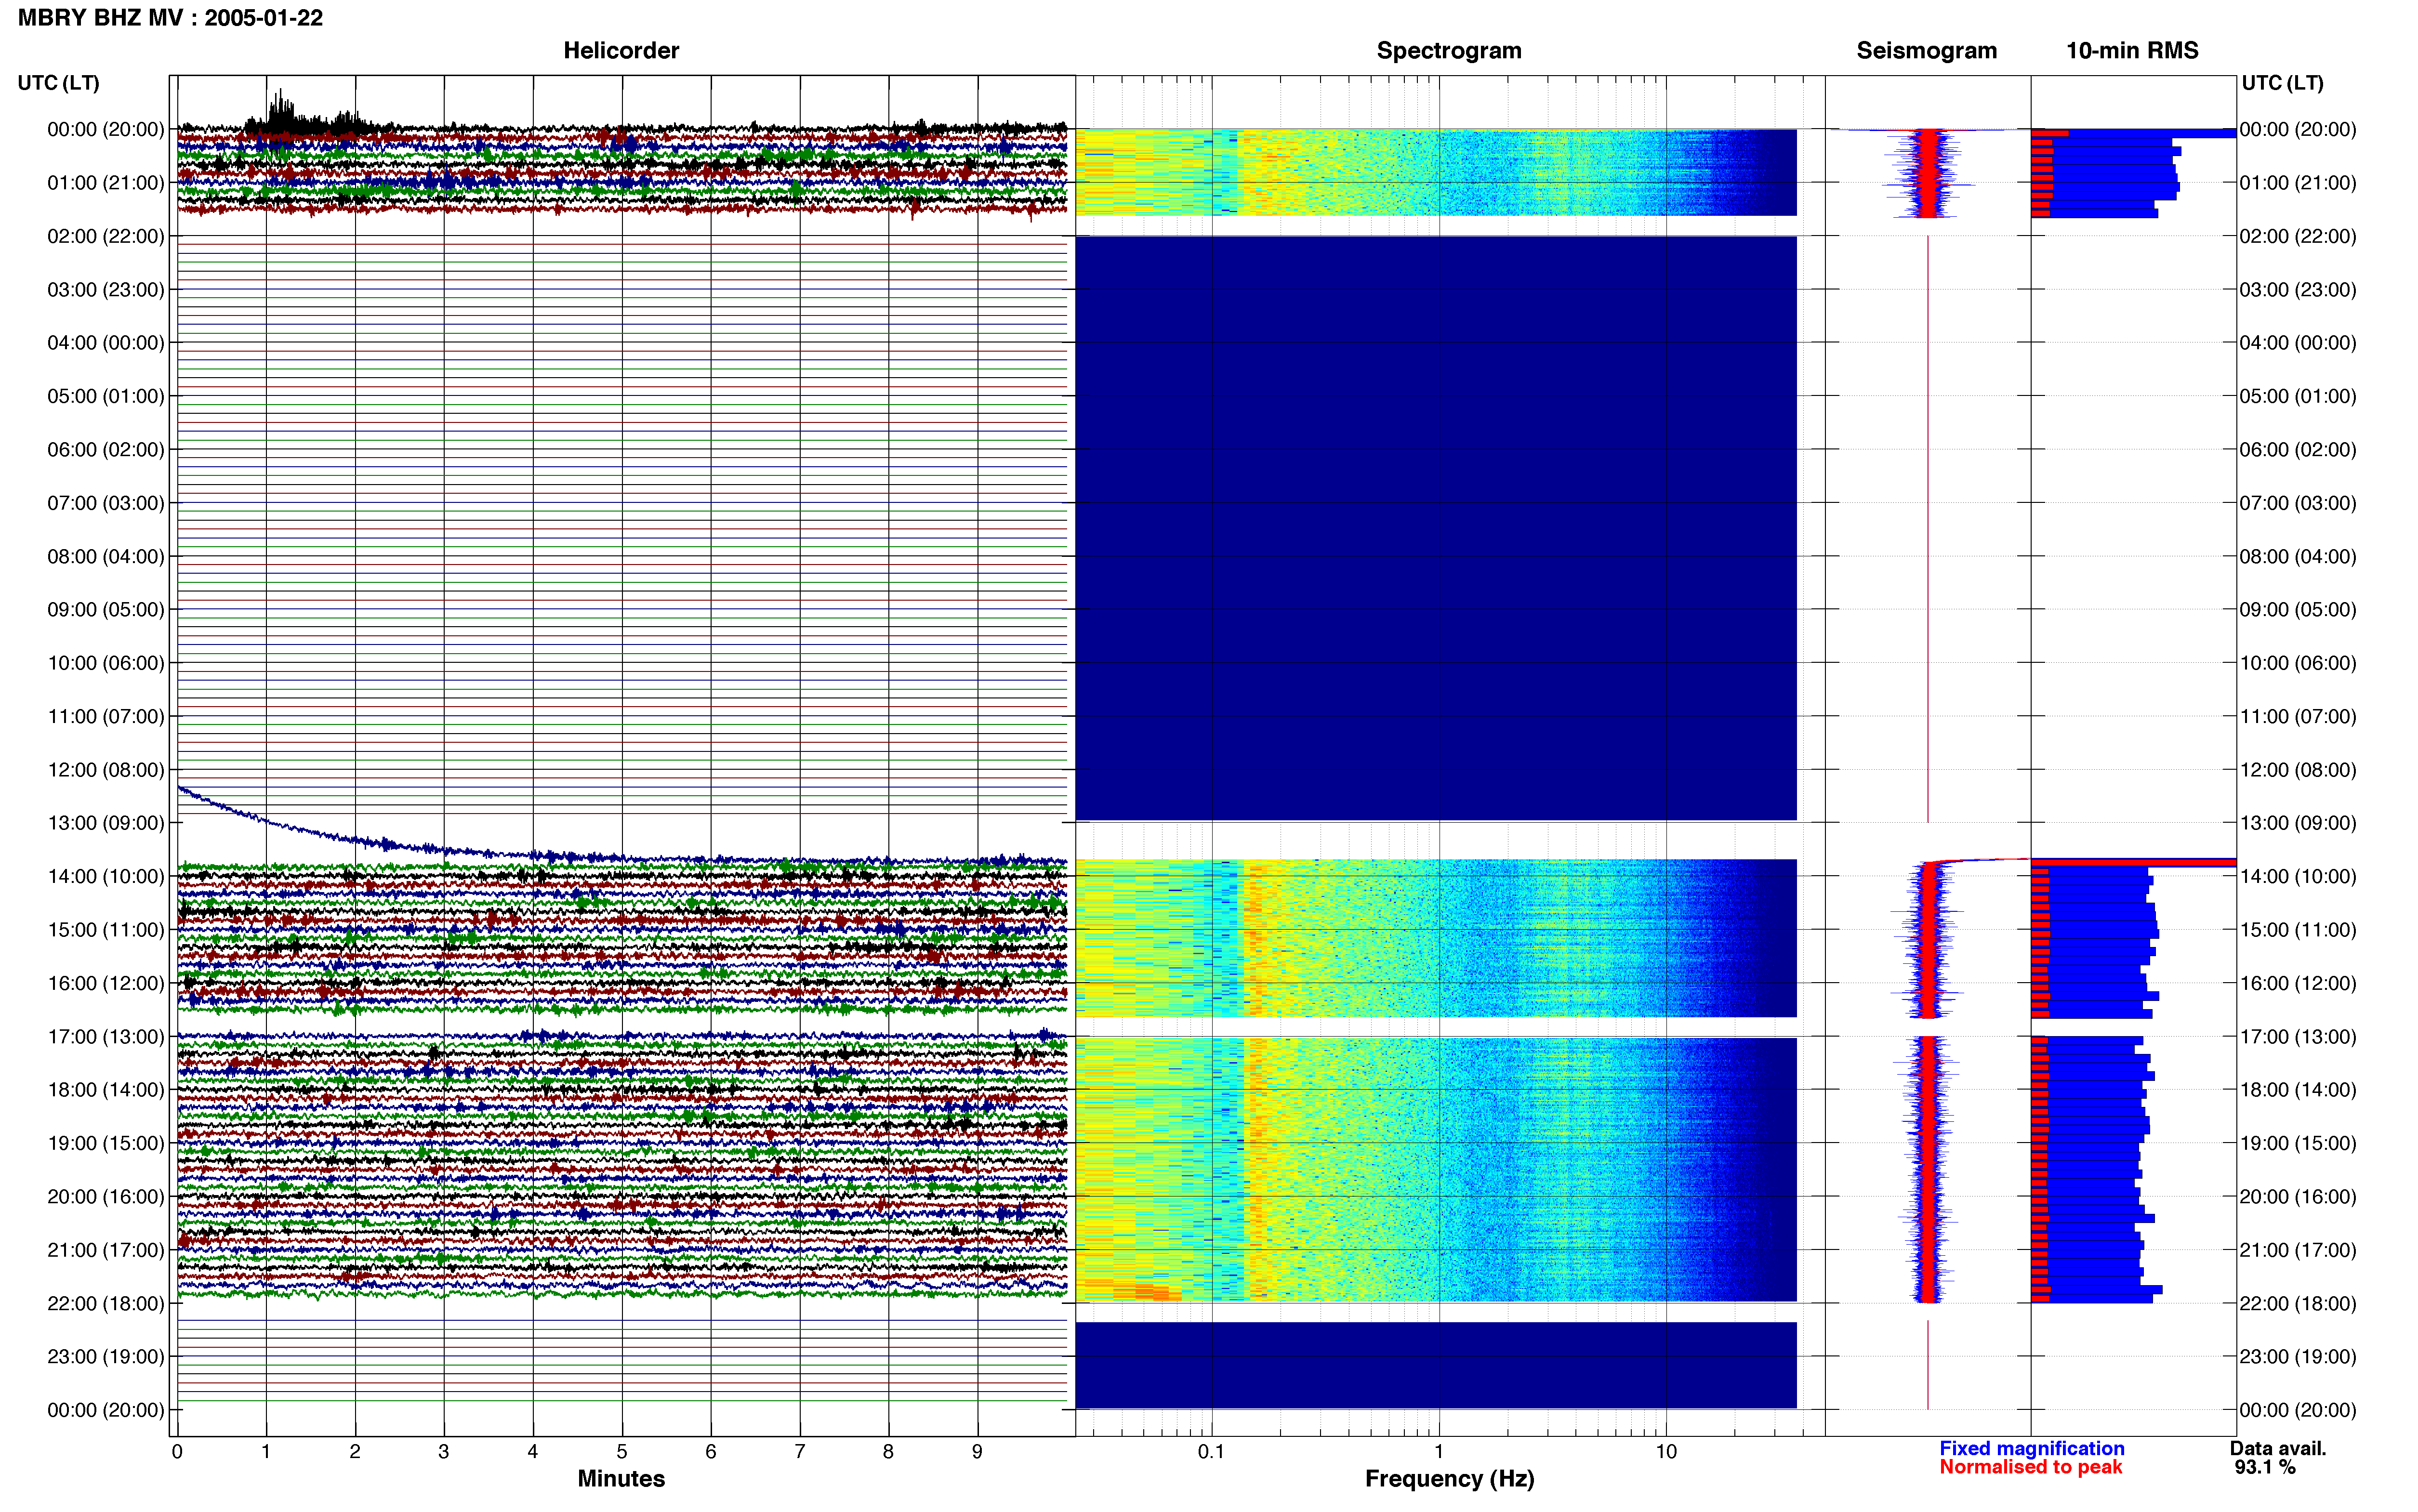Click the '3' tick on the Minutes axis

point(444,1451)
